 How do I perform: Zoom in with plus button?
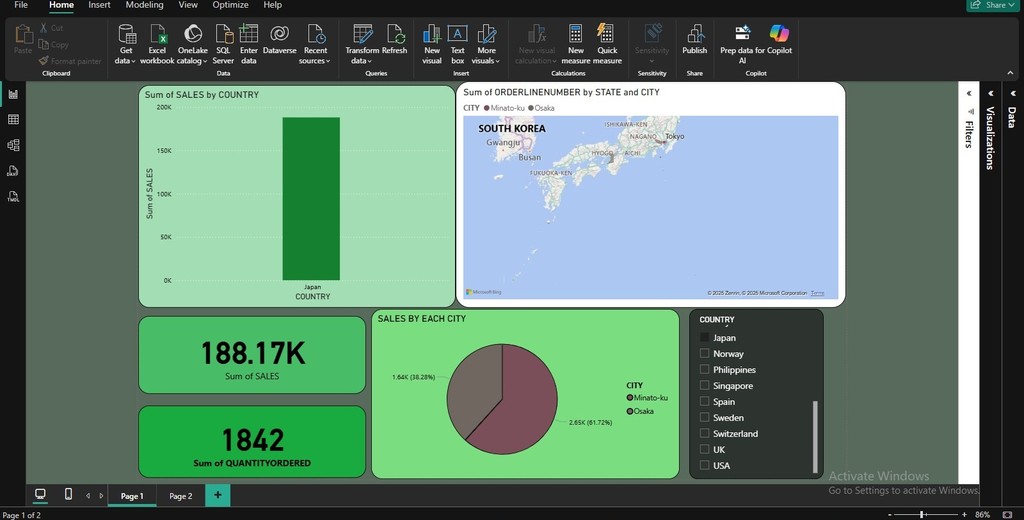[964, 515]
